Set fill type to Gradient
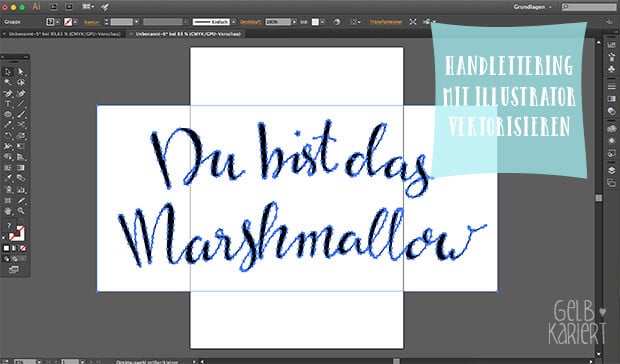The width and height of the screenshot is (620, 364). pos(15,248)
